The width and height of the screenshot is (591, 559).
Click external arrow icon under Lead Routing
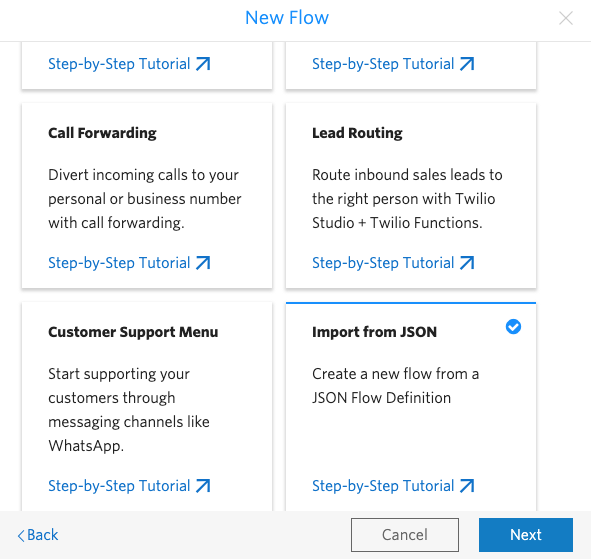(x=467, y=263)
